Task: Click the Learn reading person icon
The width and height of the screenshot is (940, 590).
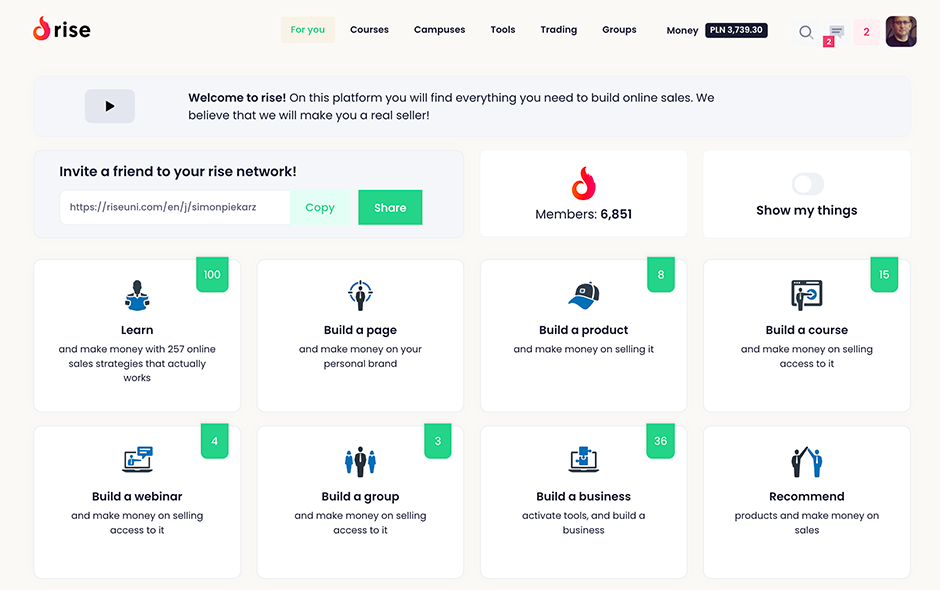Action: [x=137, y=295]
